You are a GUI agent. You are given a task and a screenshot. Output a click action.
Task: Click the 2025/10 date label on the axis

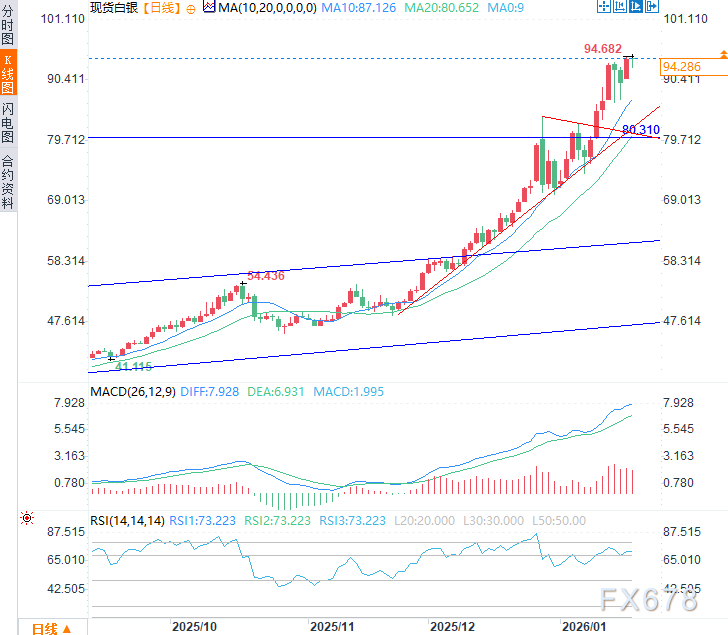tap(194, 627)
